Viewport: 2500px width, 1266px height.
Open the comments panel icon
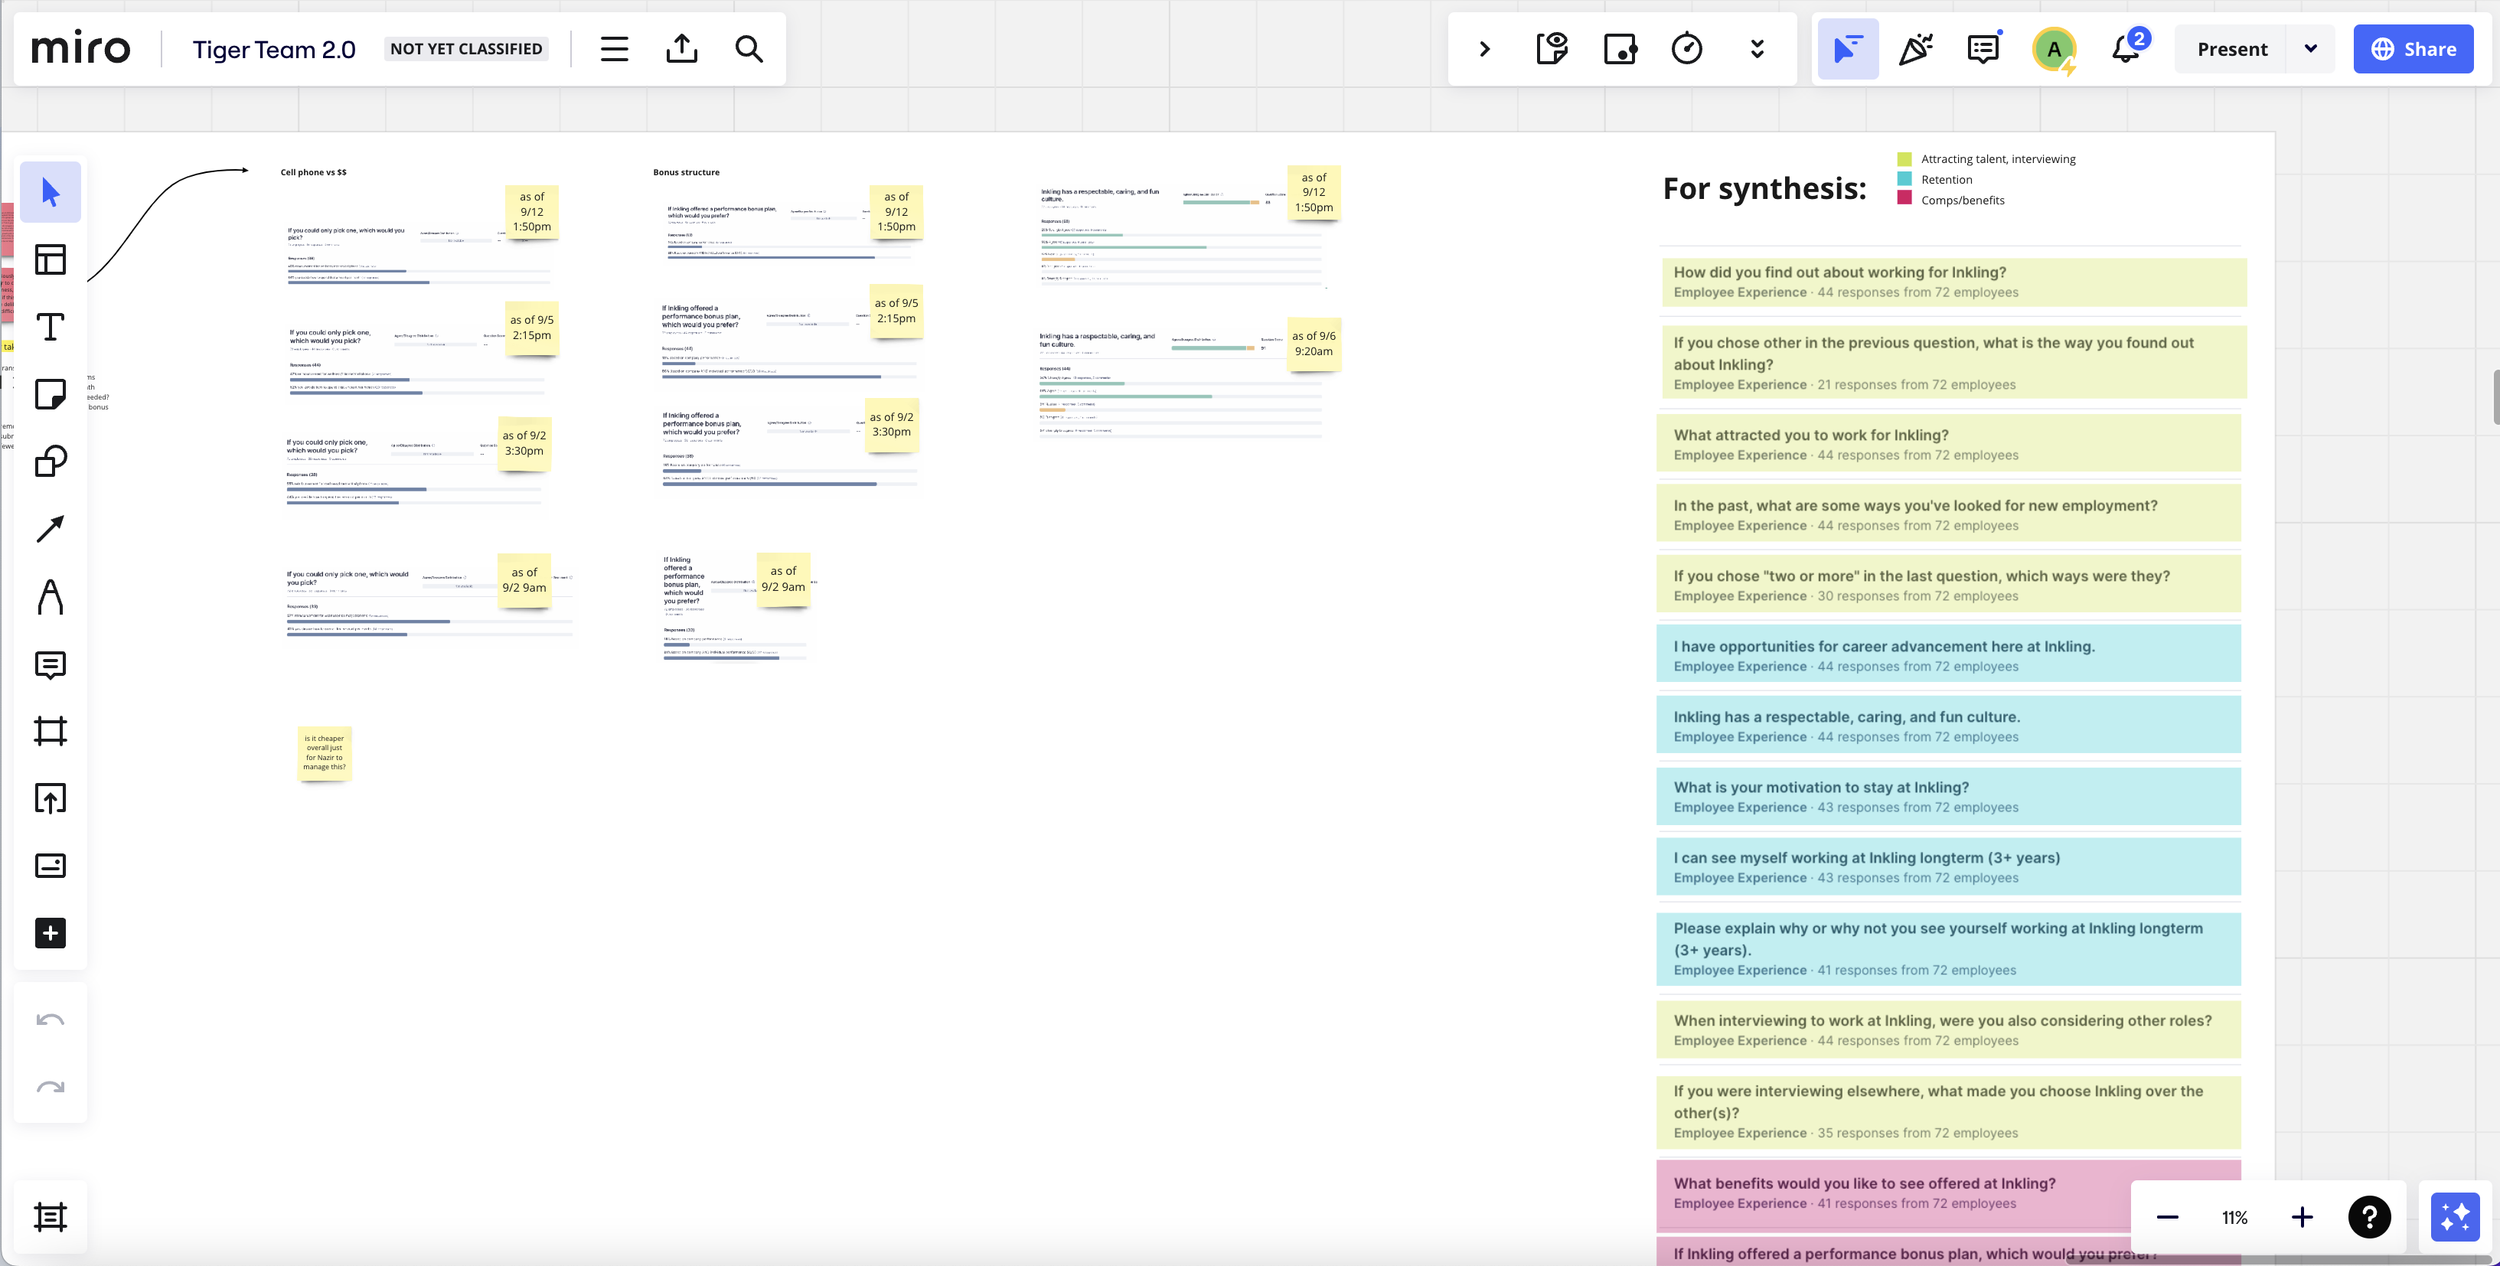[1983, 49]
